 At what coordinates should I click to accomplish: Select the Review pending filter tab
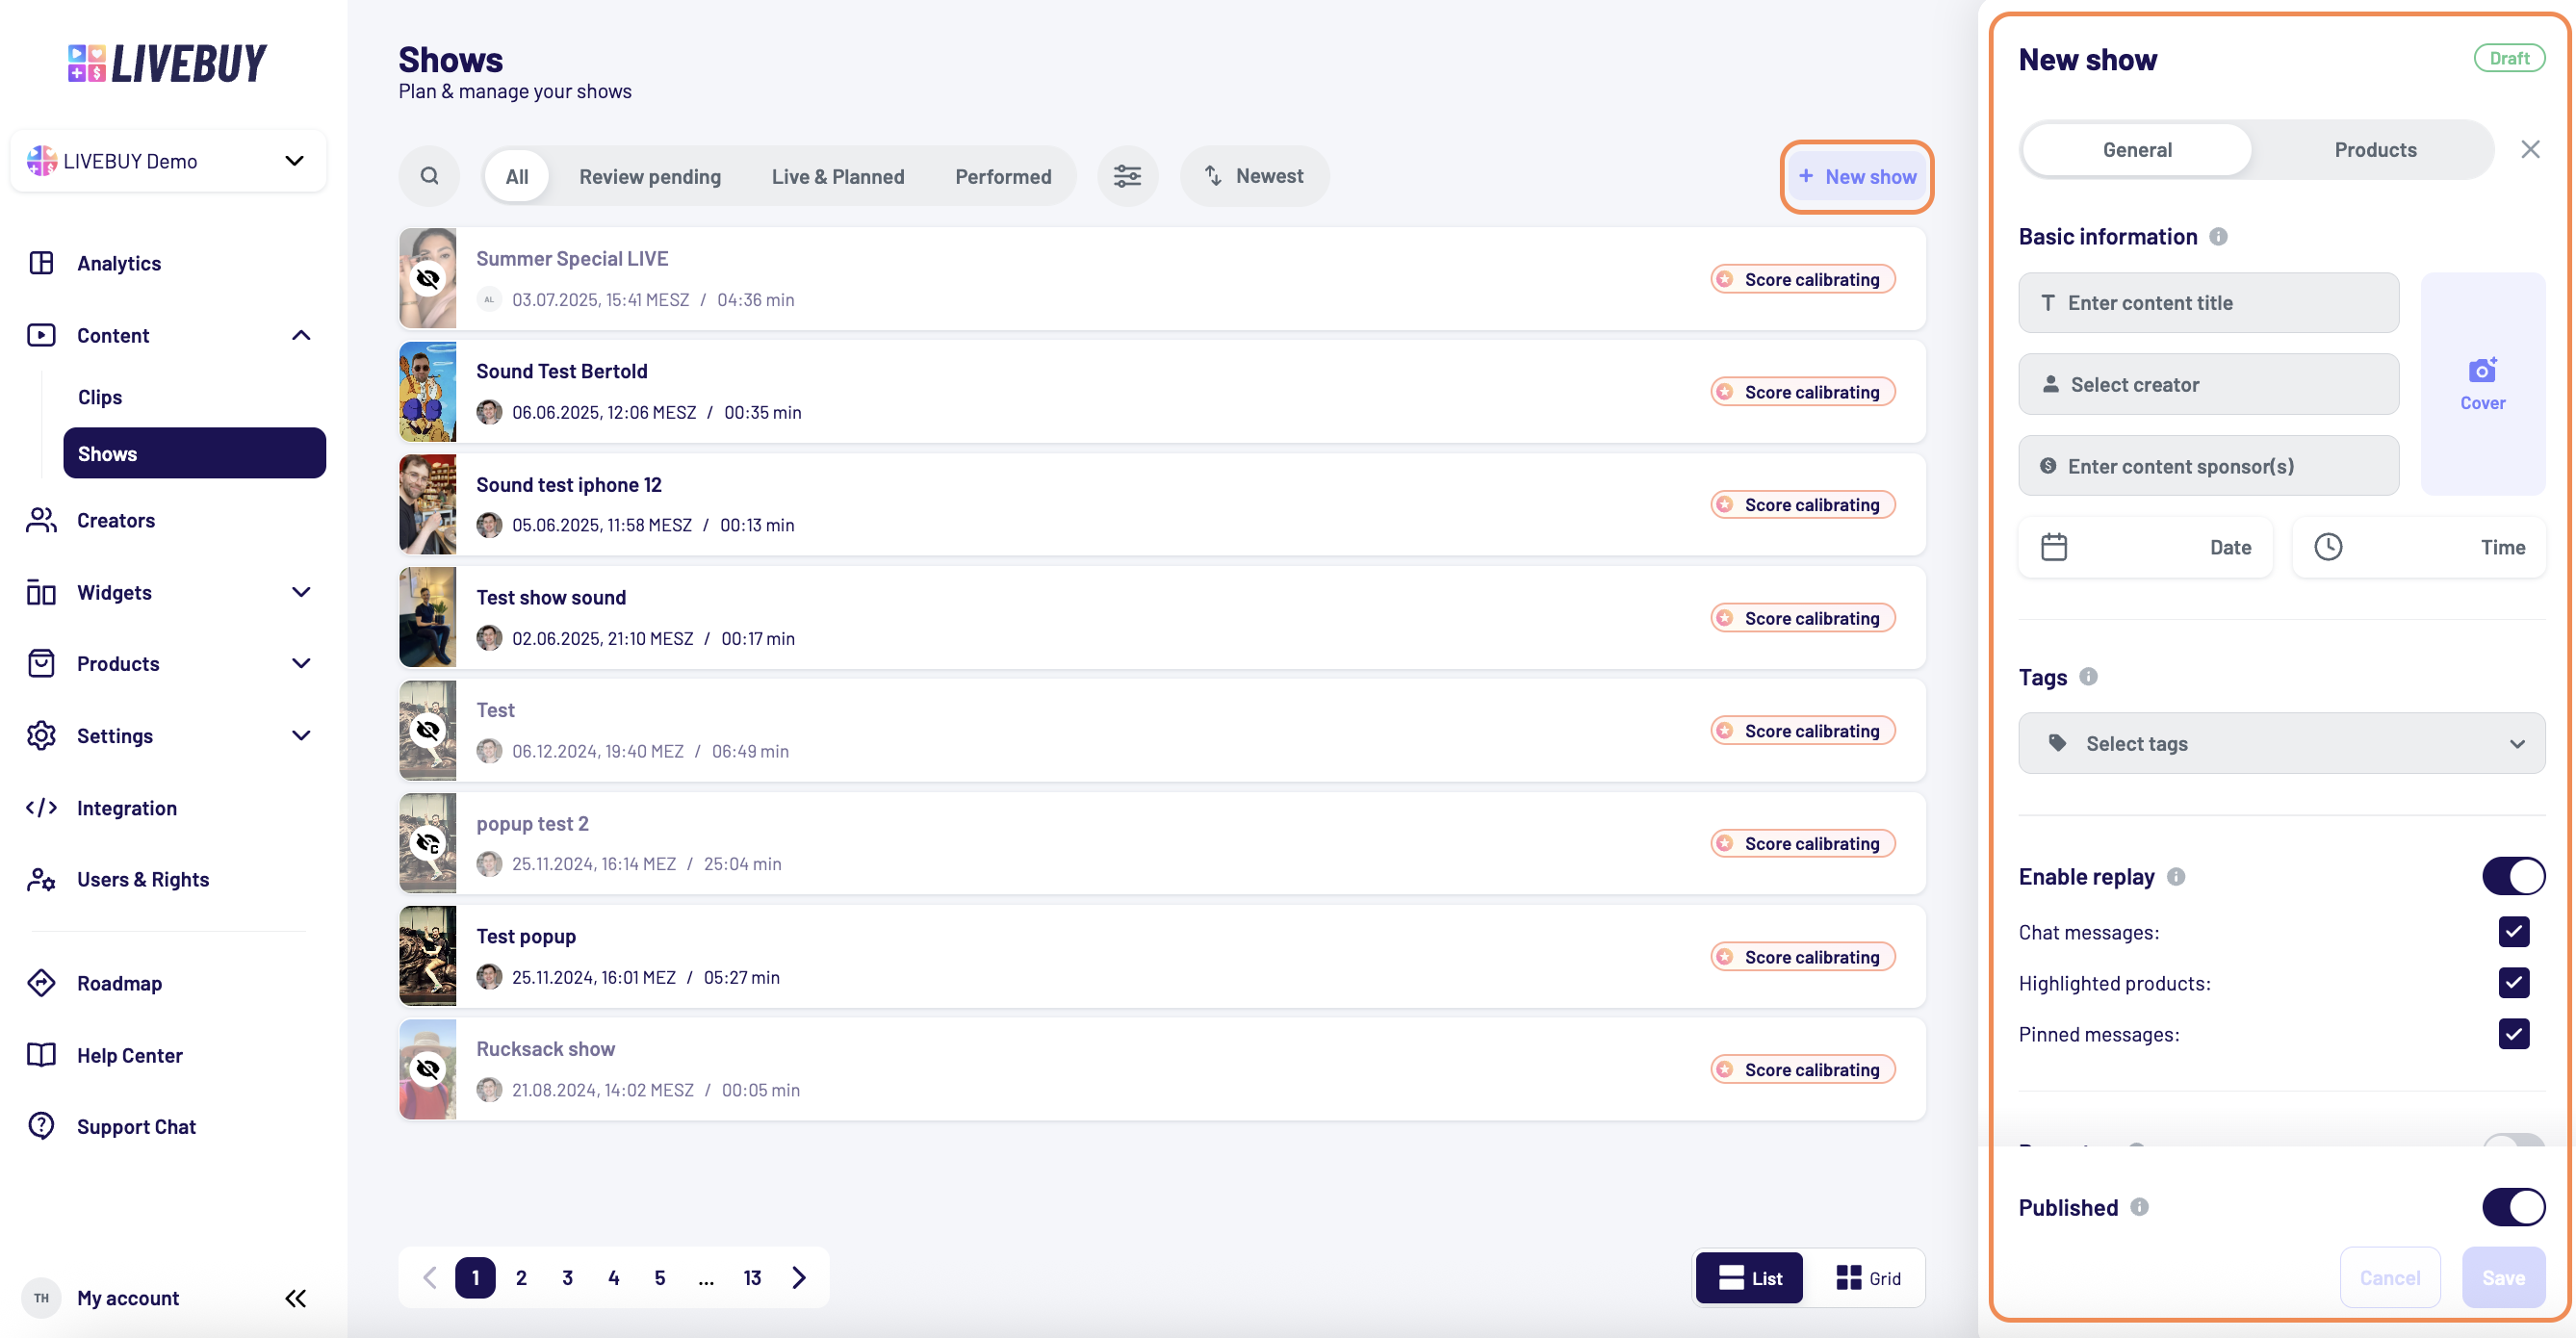click(x=649, y=176)
